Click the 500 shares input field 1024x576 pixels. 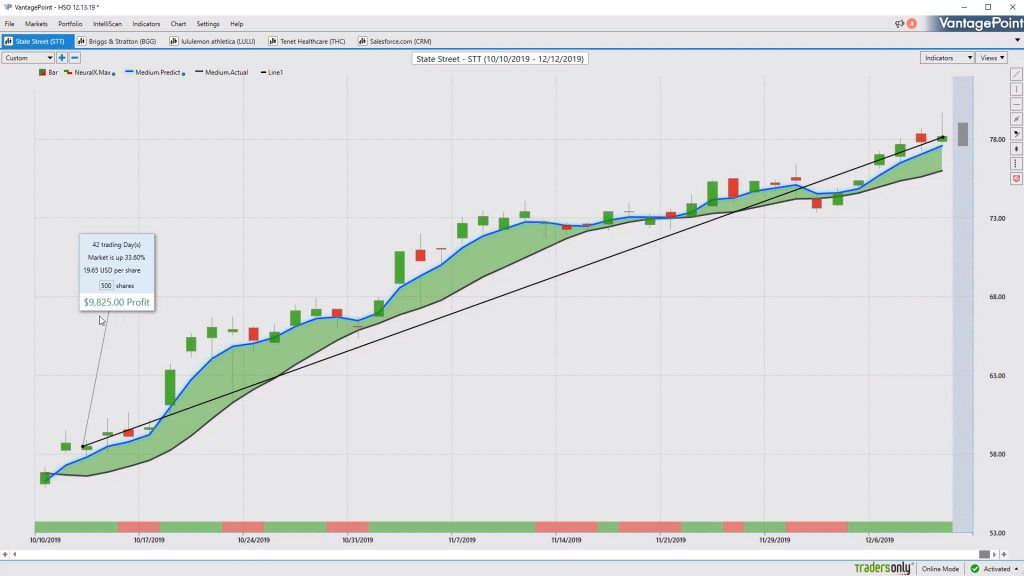click(106, 285)
